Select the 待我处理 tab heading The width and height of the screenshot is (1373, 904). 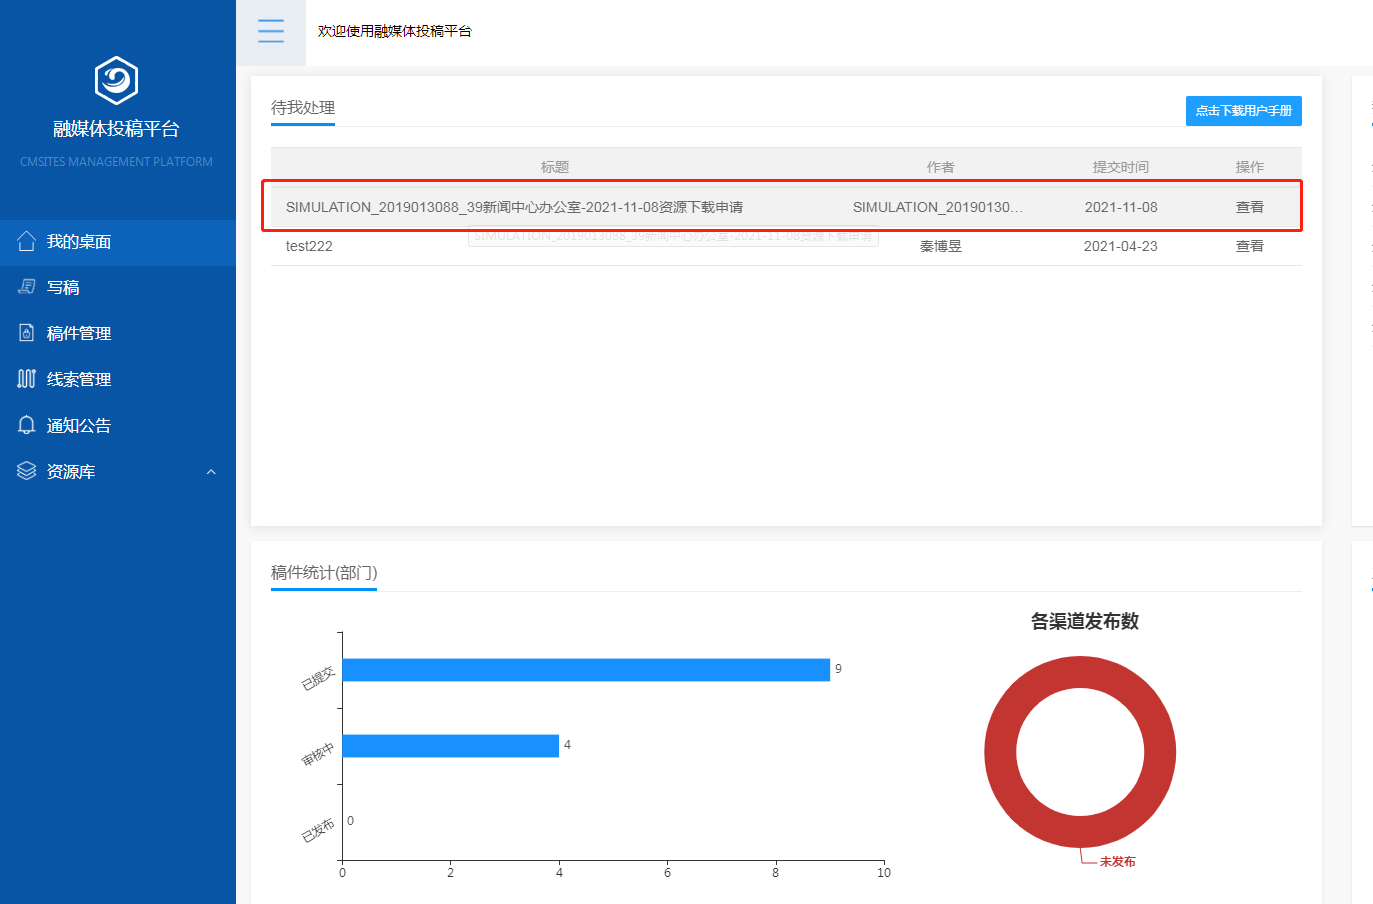tap(303, 108)
